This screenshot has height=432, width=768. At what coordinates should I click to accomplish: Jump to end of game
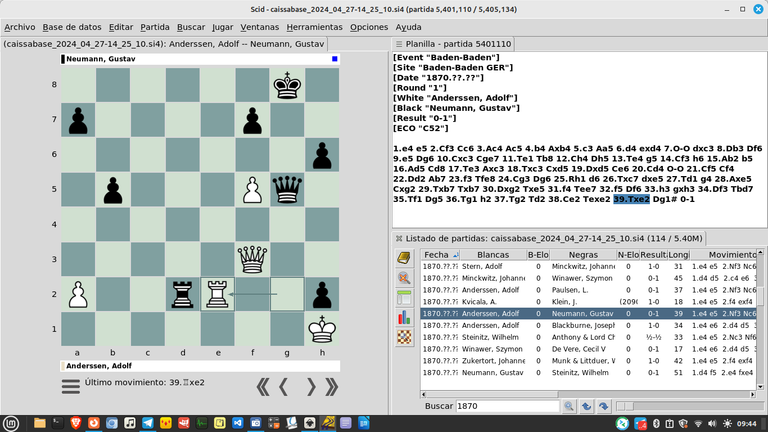click(x=332, y=387)
